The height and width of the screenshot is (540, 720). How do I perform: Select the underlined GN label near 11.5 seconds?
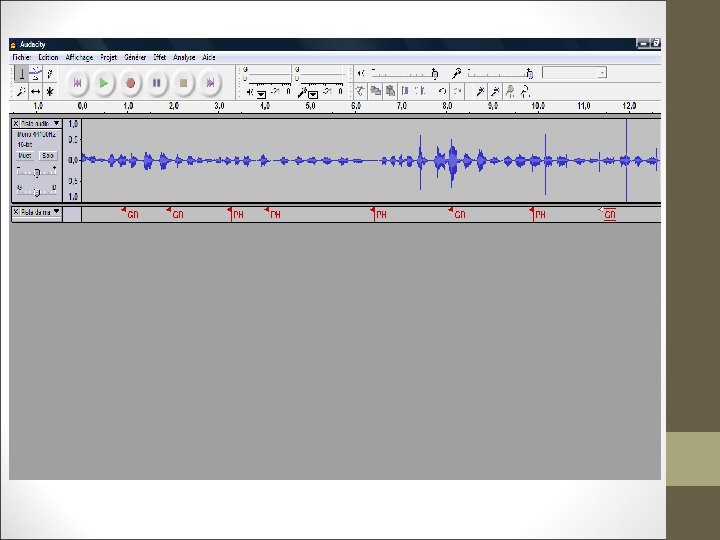click(610, 214)
